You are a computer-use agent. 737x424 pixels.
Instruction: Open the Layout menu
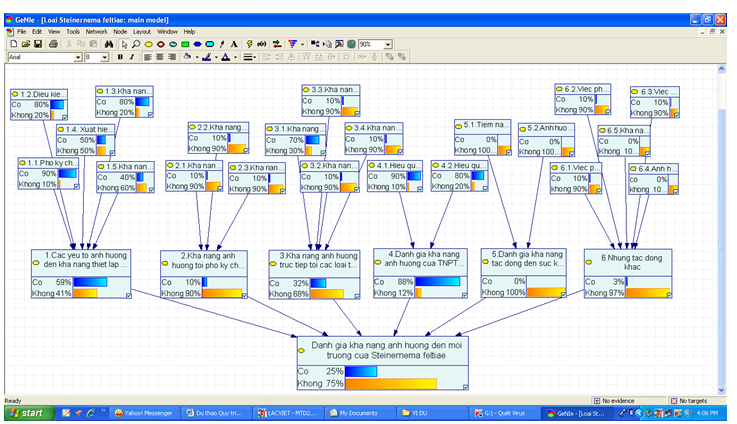(x=142, y=32)
